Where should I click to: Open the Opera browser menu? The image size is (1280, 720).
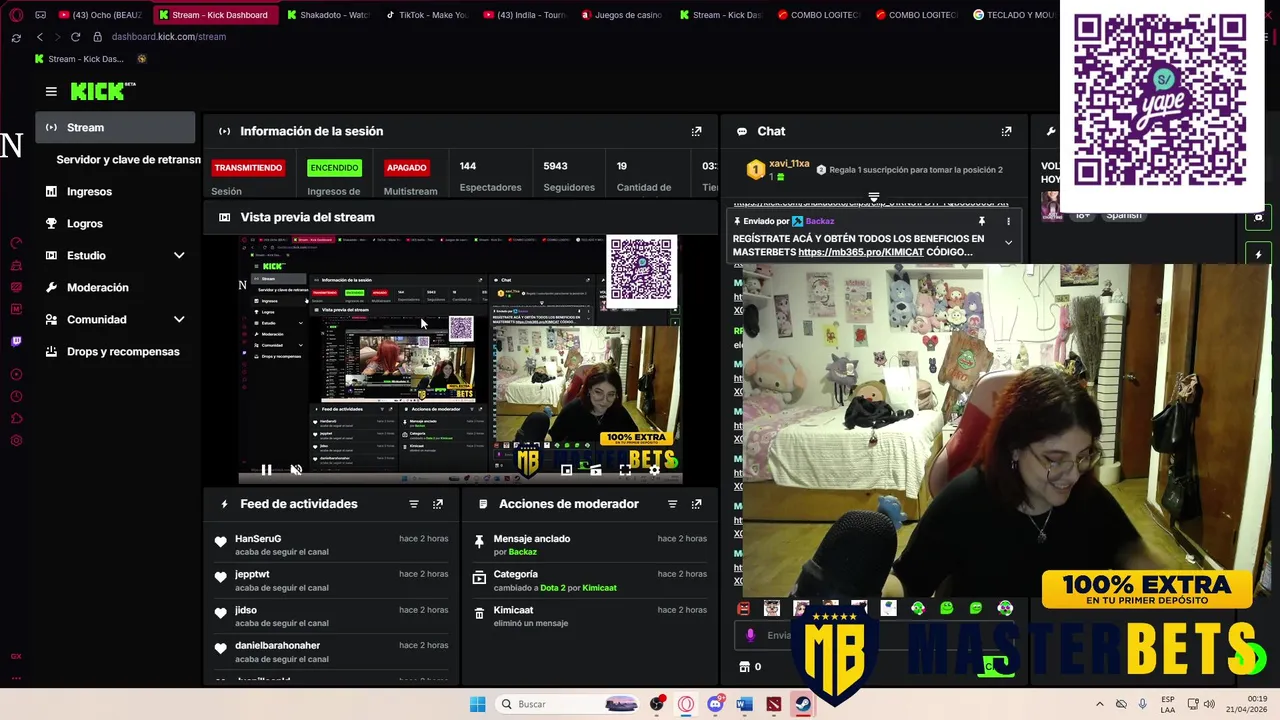coord(15,15)
